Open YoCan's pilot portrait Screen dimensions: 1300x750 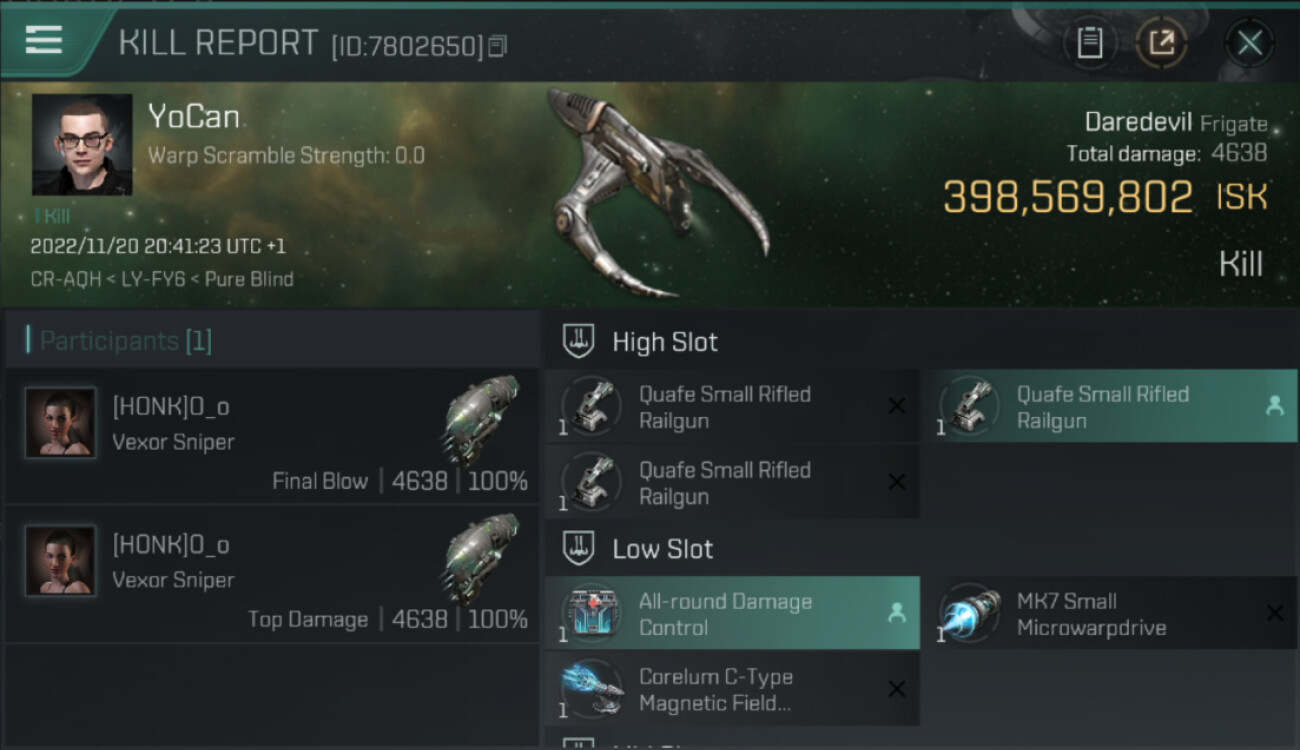(x=82, y=145)
